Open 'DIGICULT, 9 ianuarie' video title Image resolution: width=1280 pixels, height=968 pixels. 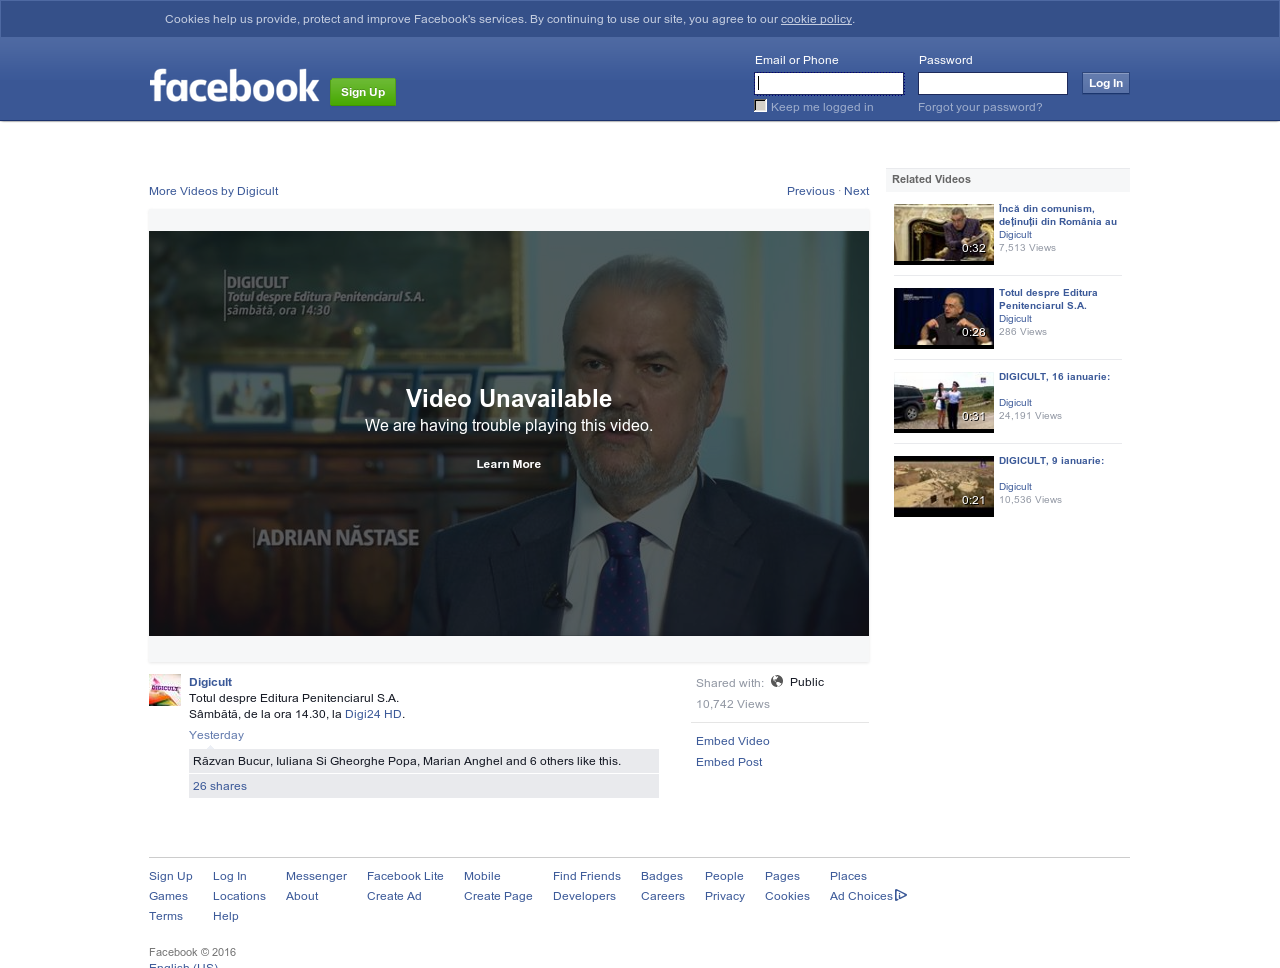[1051, 461]
